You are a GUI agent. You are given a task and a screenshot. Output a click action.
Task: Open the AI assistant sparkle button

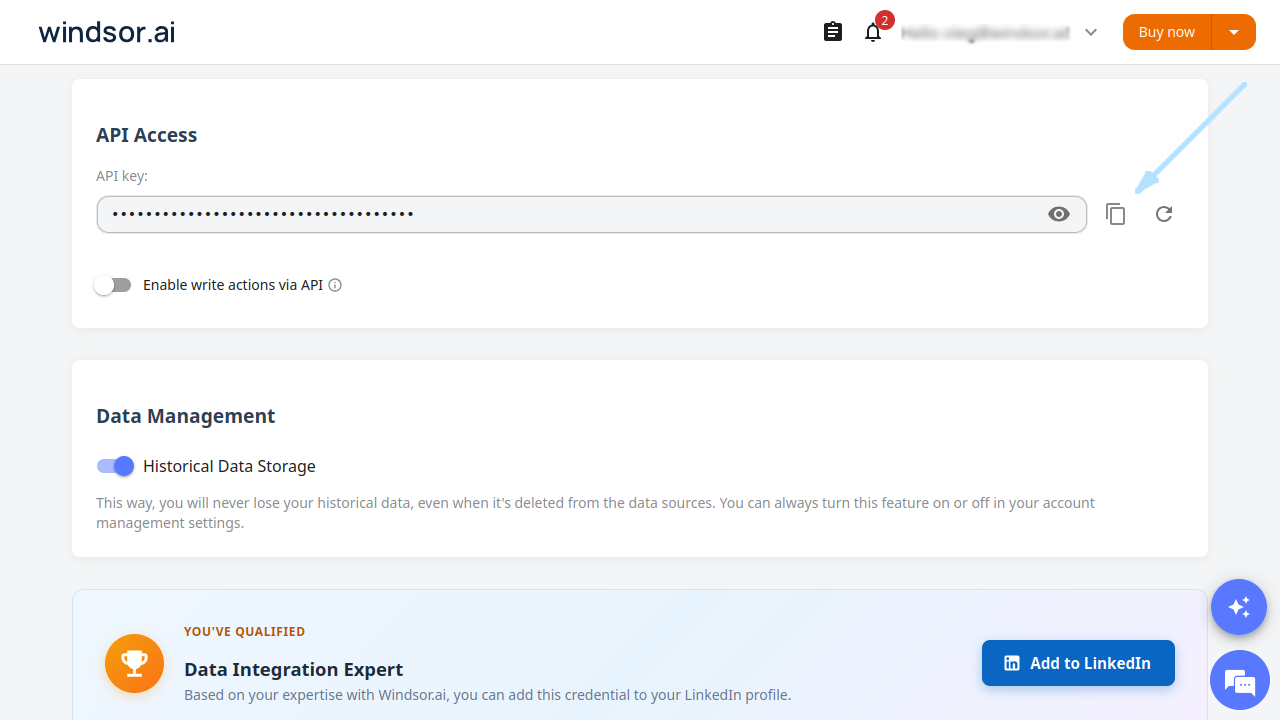point(1239,607)
